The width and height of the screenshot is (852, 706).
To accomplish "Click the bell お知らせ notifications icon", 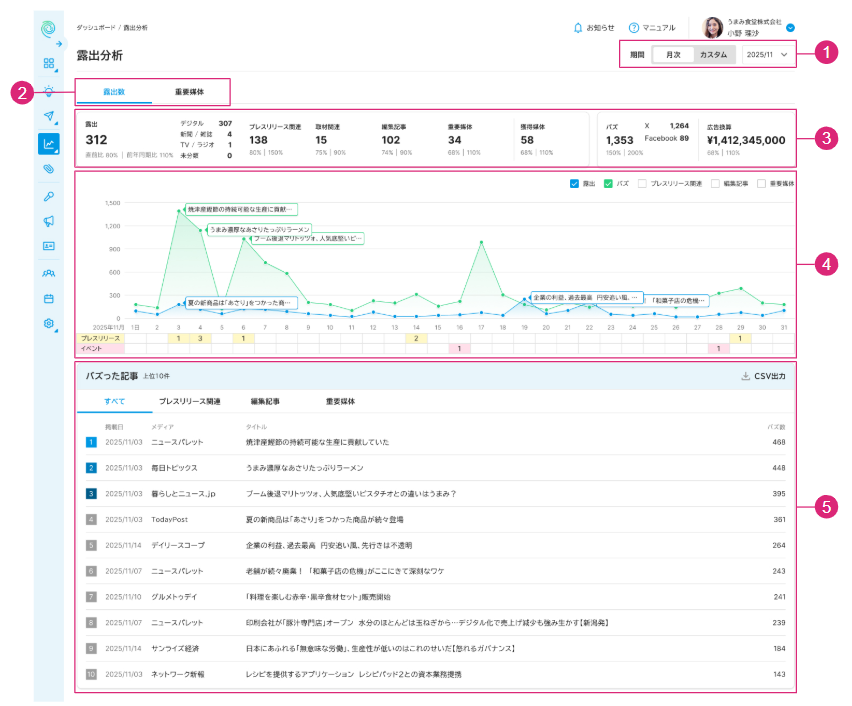I will point(578,28).
